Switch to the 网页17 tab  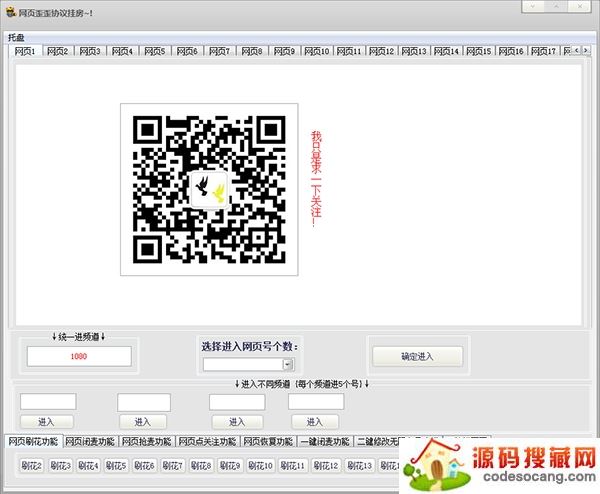point(543,51)
